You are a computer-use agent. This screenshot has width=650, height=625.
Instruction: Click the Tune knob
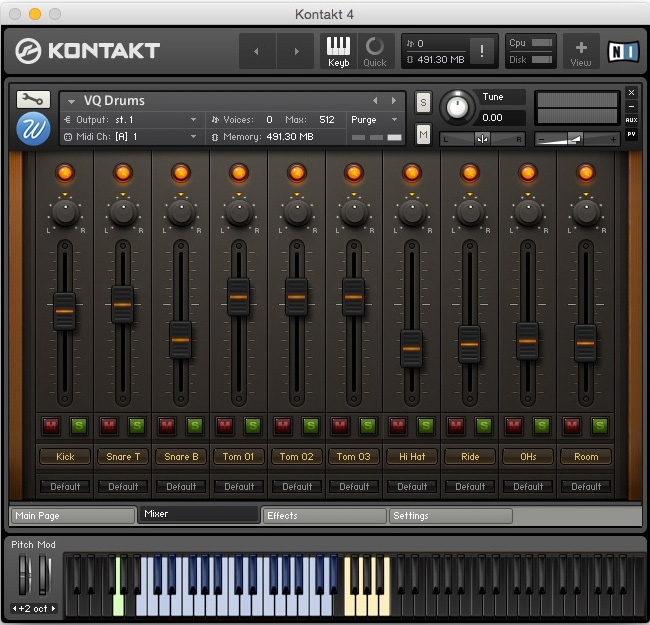458,106
